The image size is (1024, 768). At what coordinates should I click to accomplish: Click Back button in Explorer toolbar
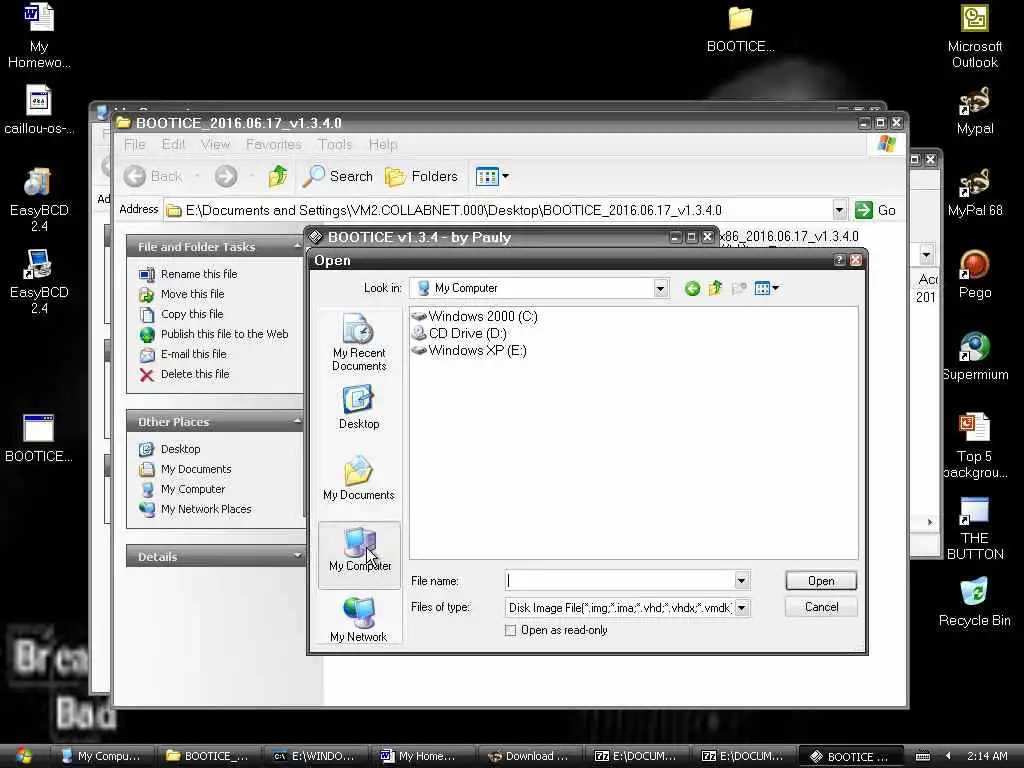(x=154, y=176)
